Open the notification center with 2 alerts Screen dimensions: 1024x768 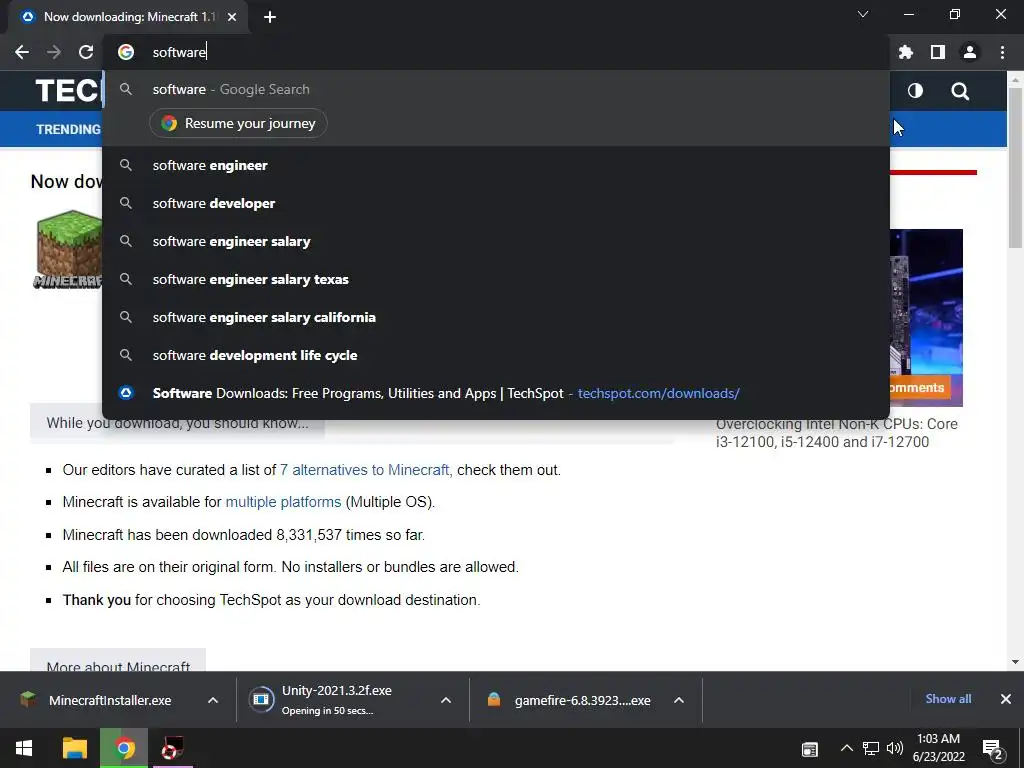993,750
